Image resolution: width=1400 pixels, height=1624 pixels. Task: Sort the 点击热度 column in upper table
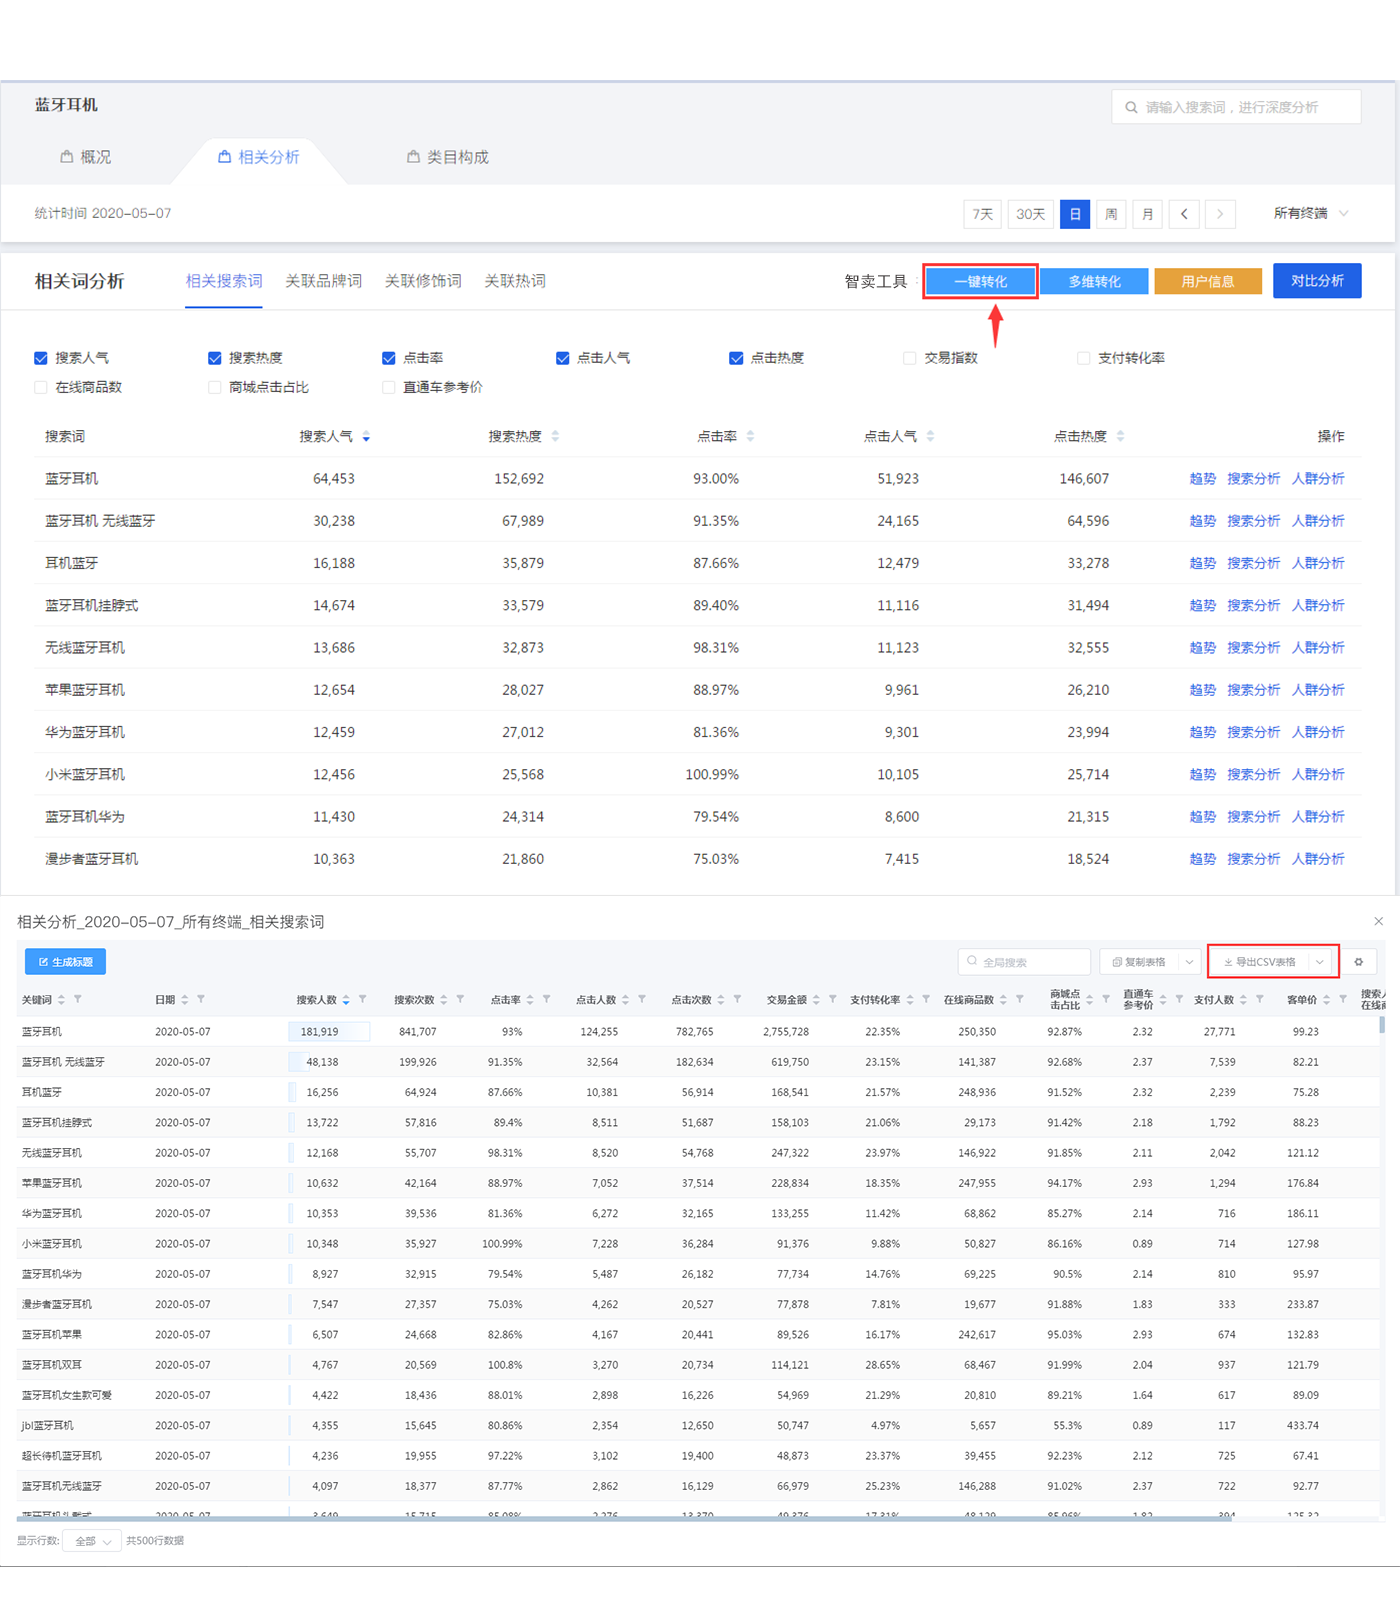point(1120,436)
